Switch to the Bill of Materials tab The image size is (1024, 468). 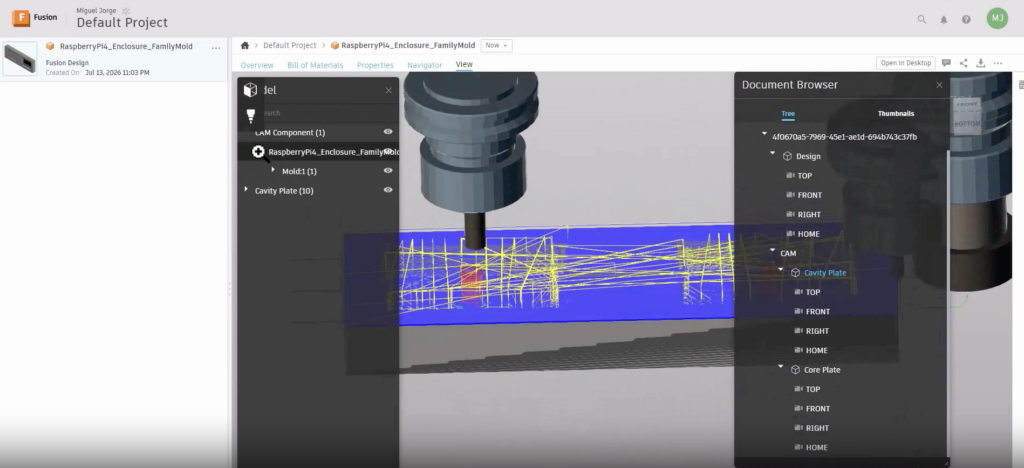click(x=315, y=65)
